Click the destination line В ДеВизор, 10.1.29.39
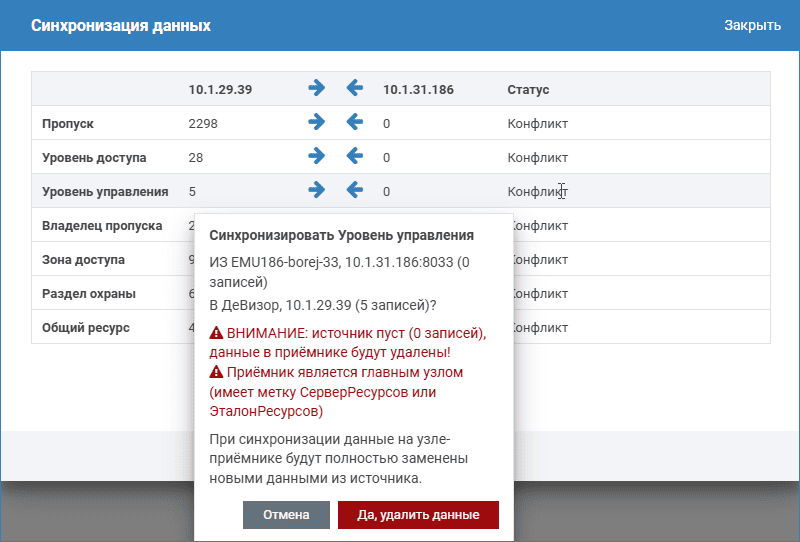Image resolution: width=800 pixels, height=542 pixels. (x=323, y=305)
